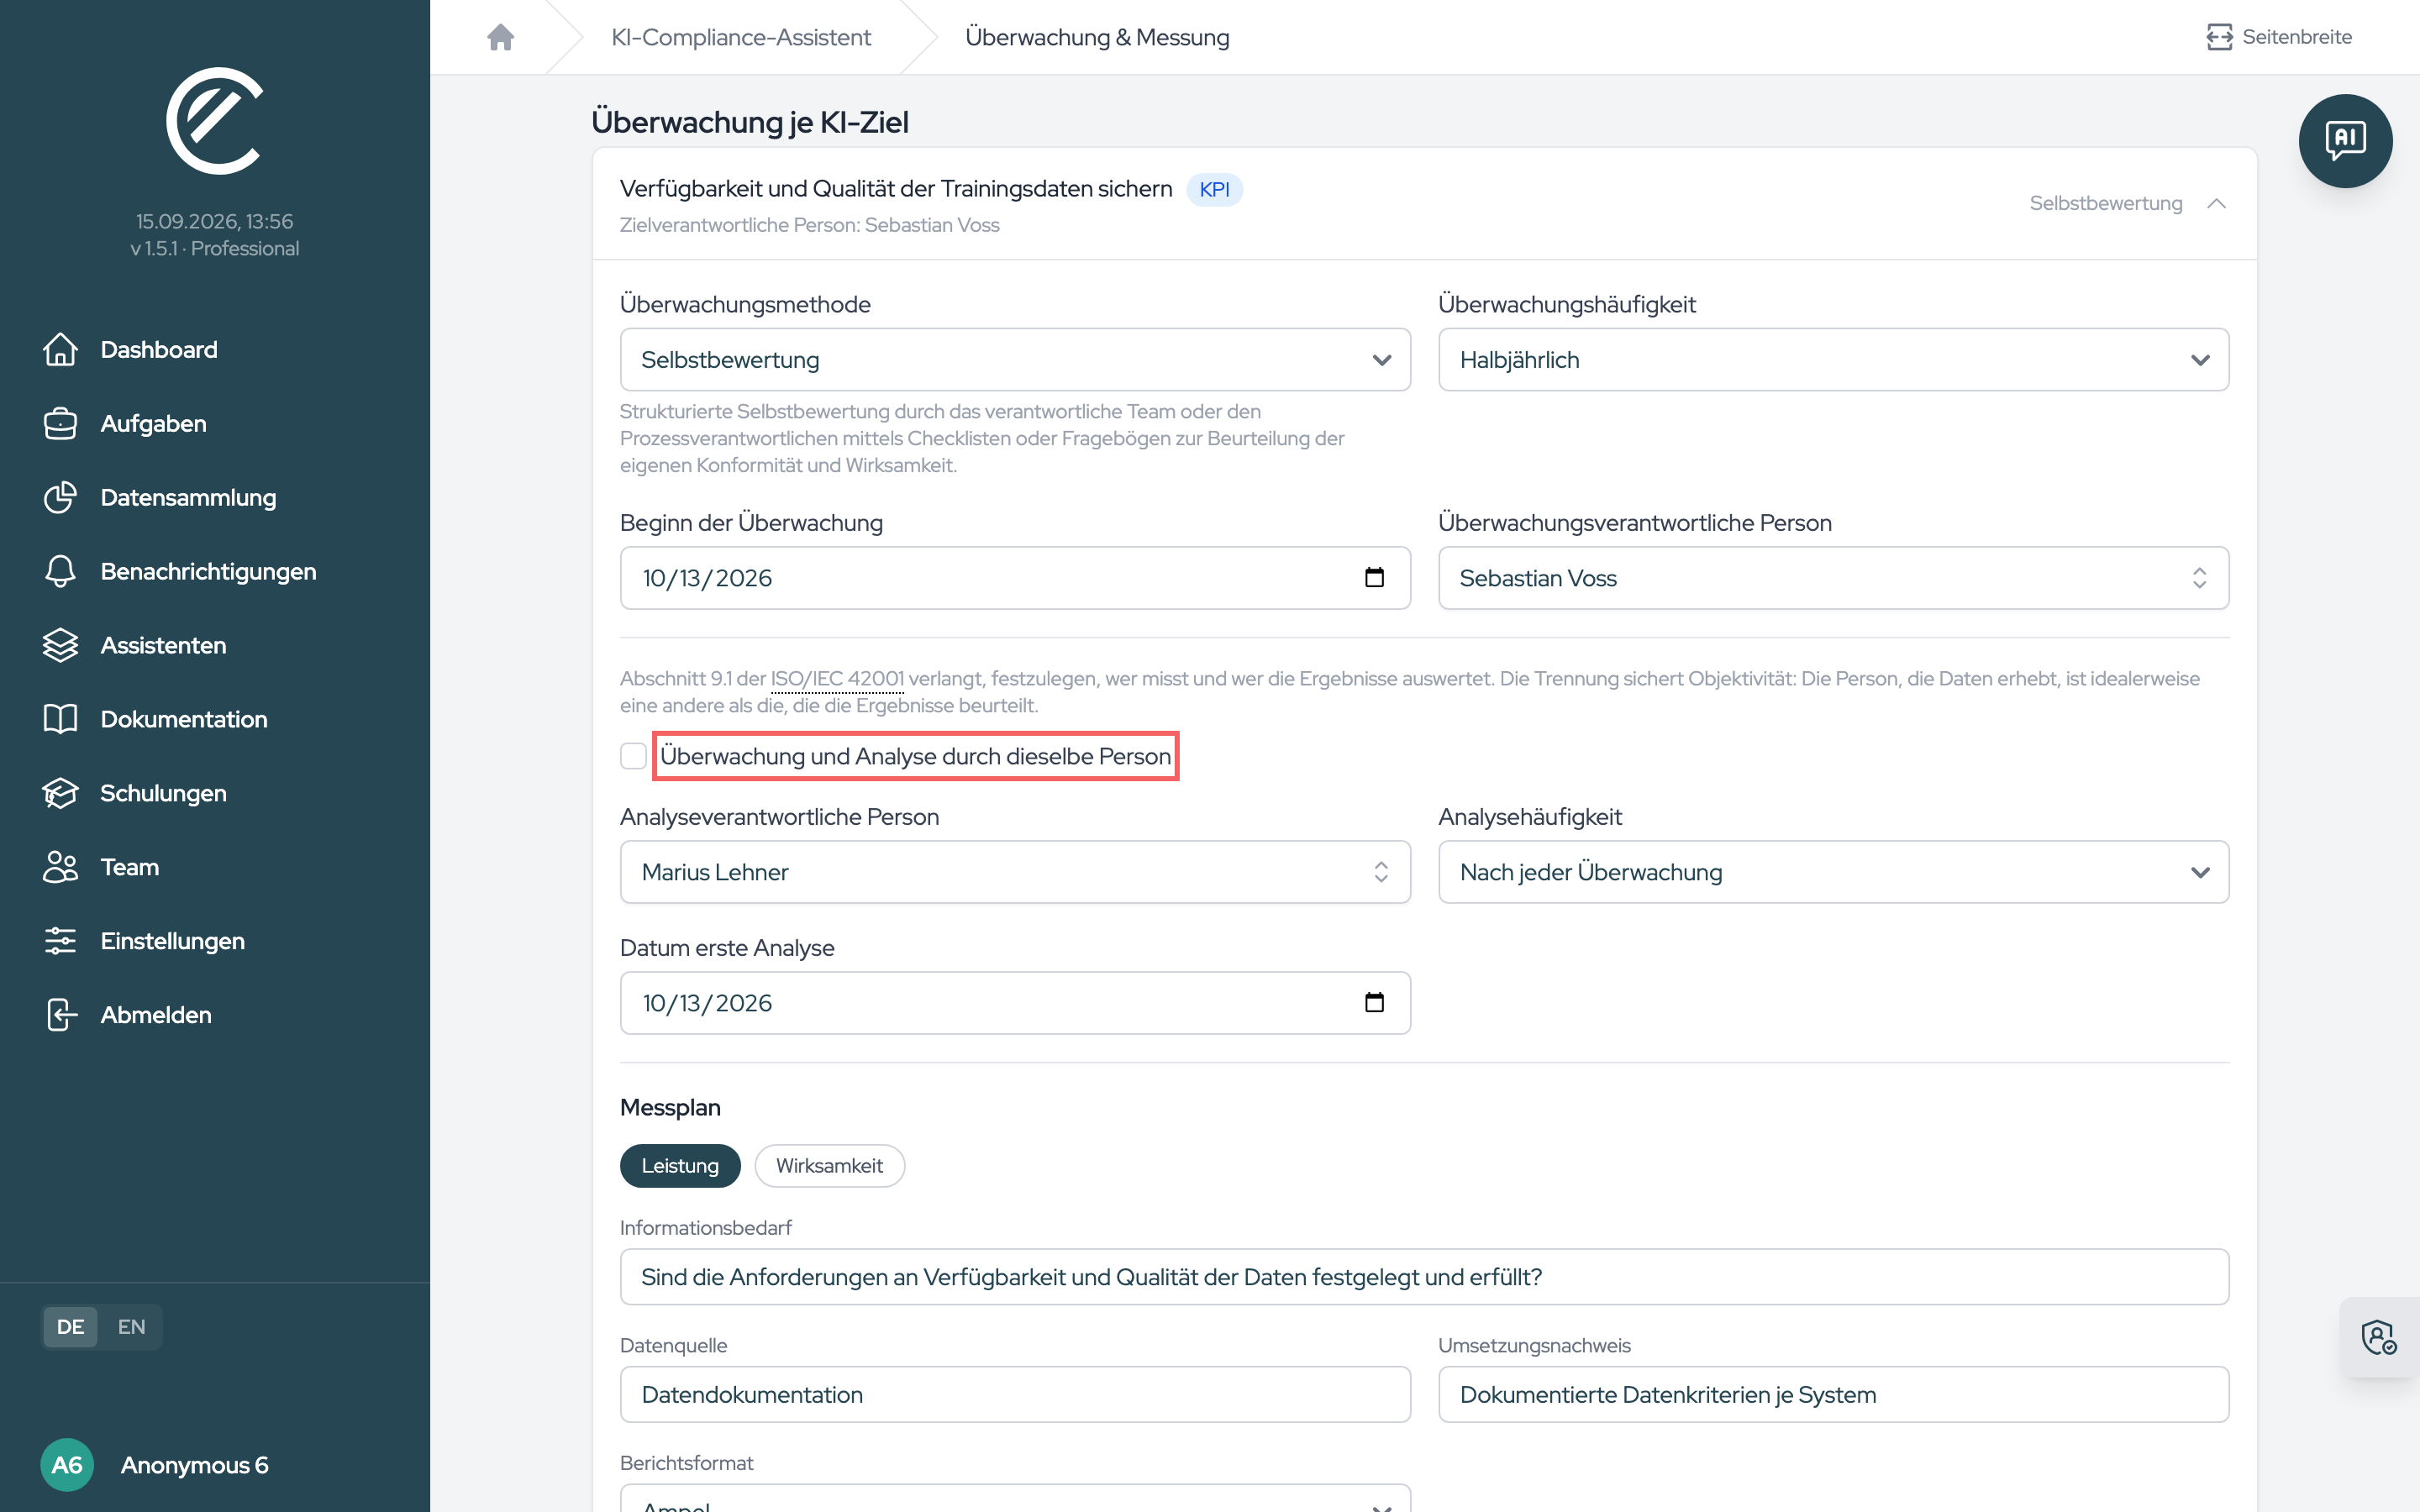
Task: Open the Analysehäufigkeit dropdown
Action: pos(1833,872)
